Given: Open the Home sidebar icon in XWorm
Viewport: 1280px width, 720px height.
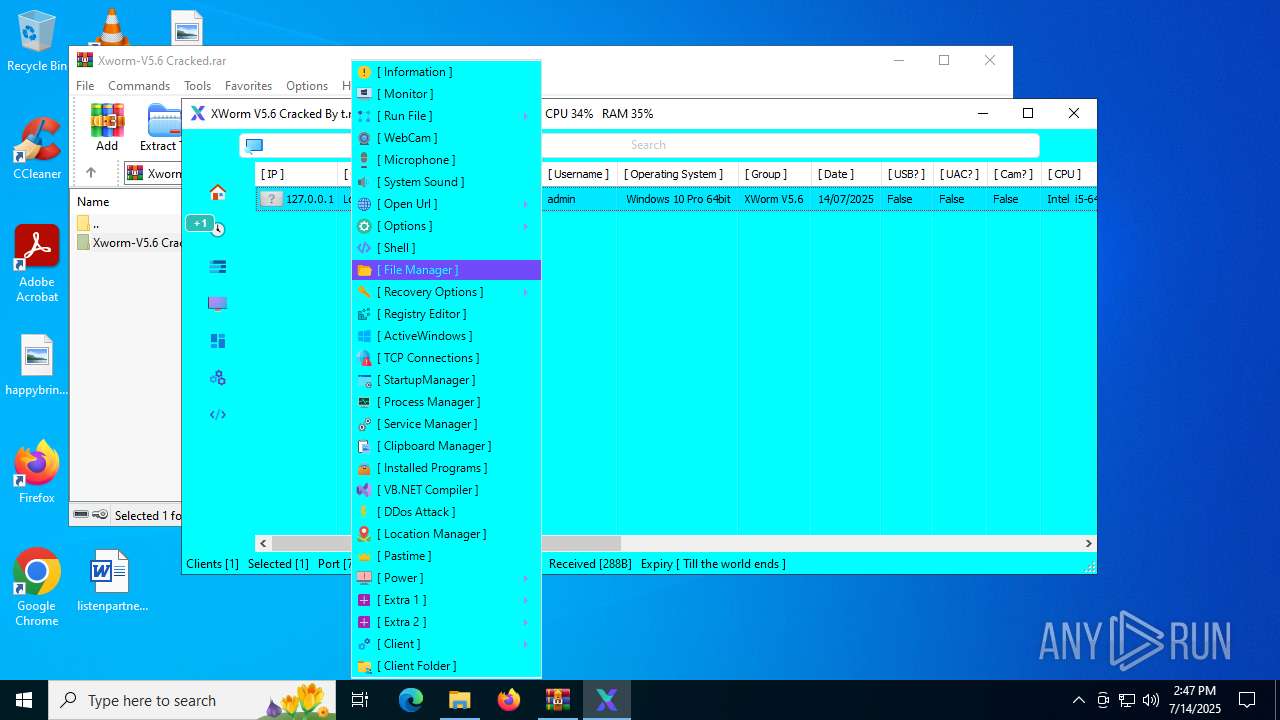Looking at the screenshot, I should [217, 192].
